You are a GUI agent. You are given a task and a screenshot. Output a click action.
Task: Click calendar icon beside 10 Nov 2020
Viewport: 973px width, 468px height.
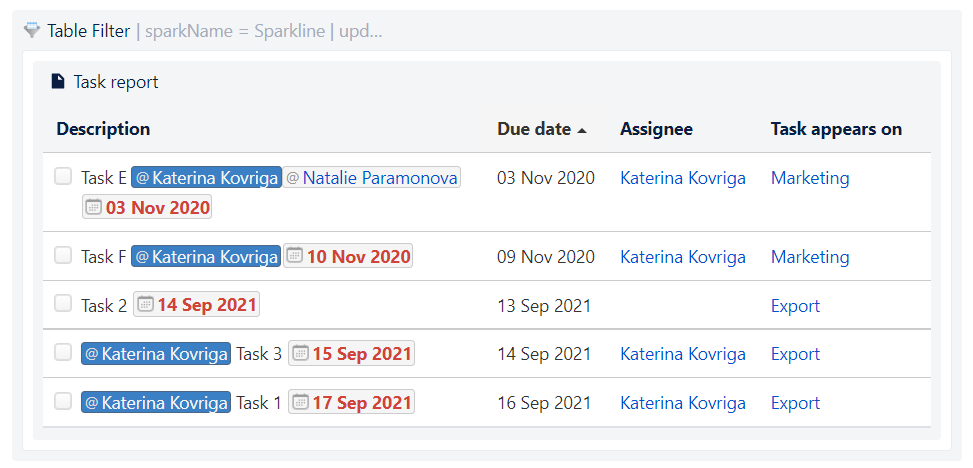tap(294, 256)
